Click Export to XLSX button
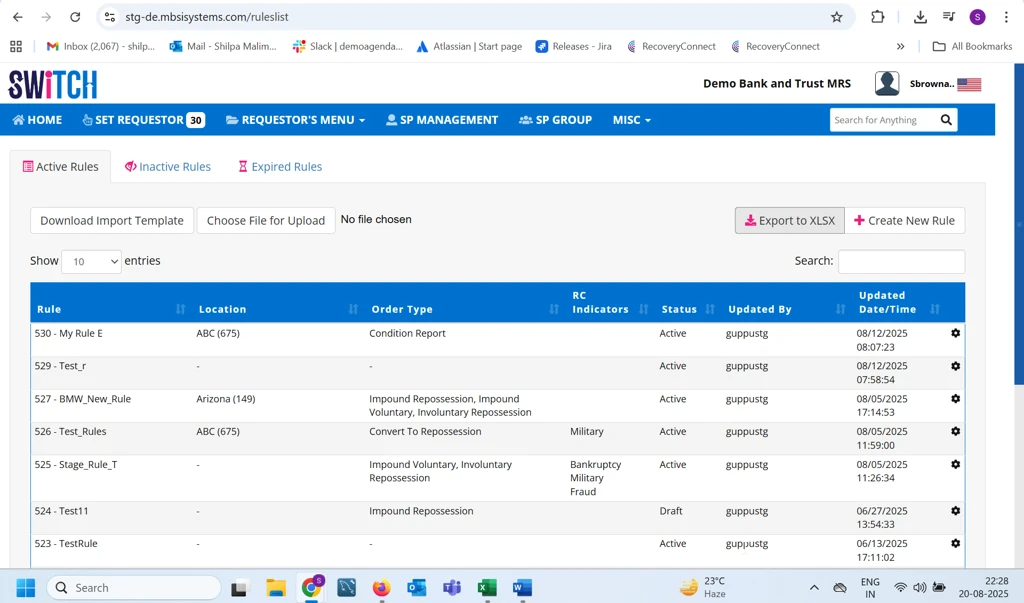This screenshot has height=603, width=1024. (x=790, y=220)
